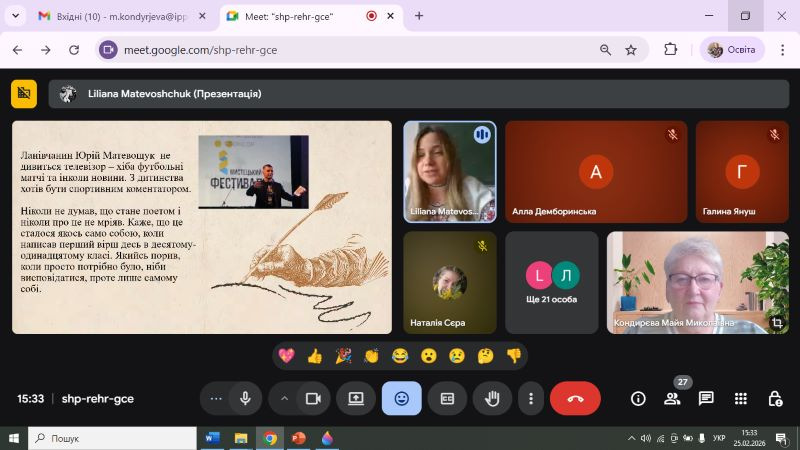800x450 pixels.
Task: Open the in-call chat panel
Action: 706,398
